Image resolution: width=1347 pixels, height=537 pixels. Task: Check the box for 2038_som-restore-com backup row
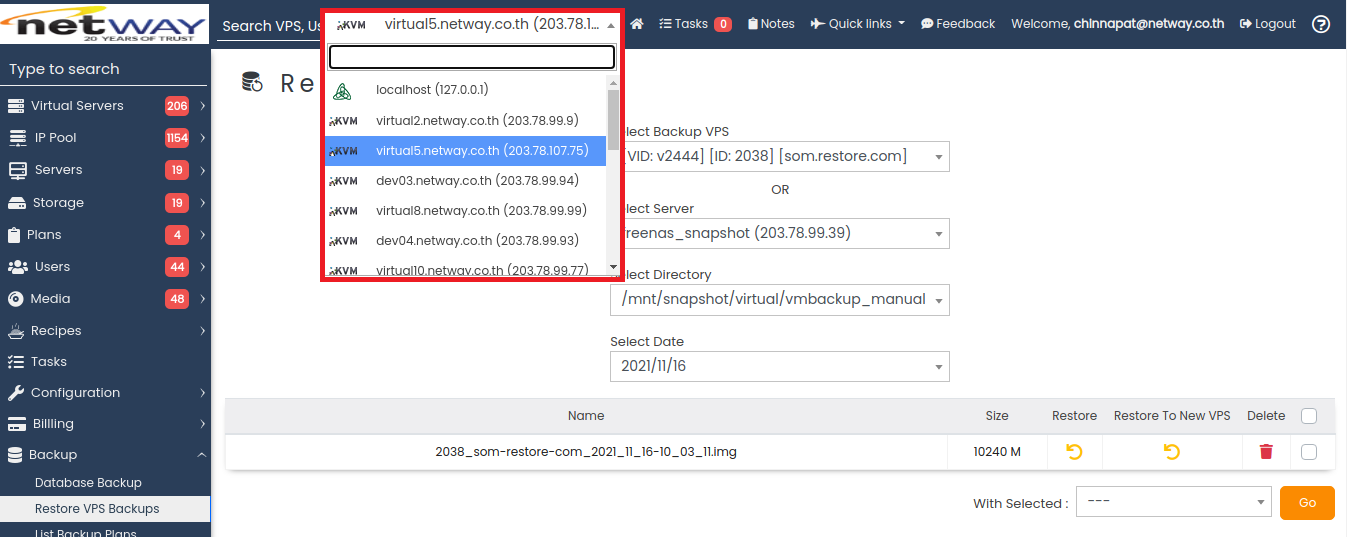[1309, 452]
